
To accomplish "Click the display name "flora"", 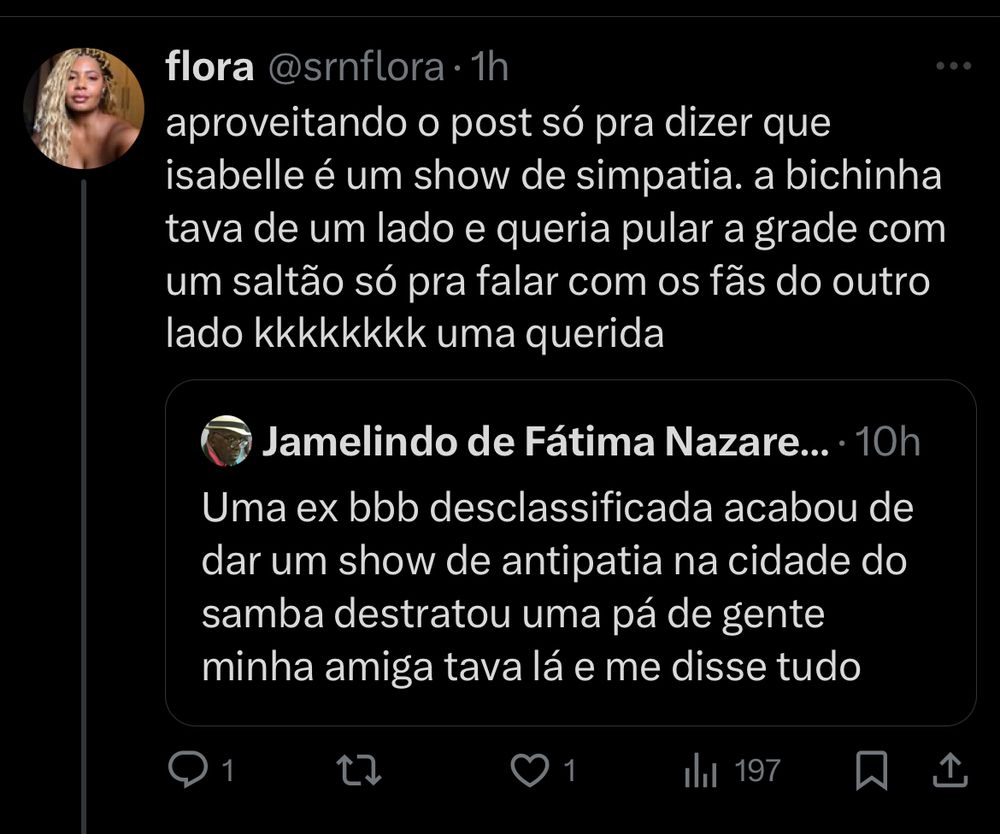I will [208, 67].
